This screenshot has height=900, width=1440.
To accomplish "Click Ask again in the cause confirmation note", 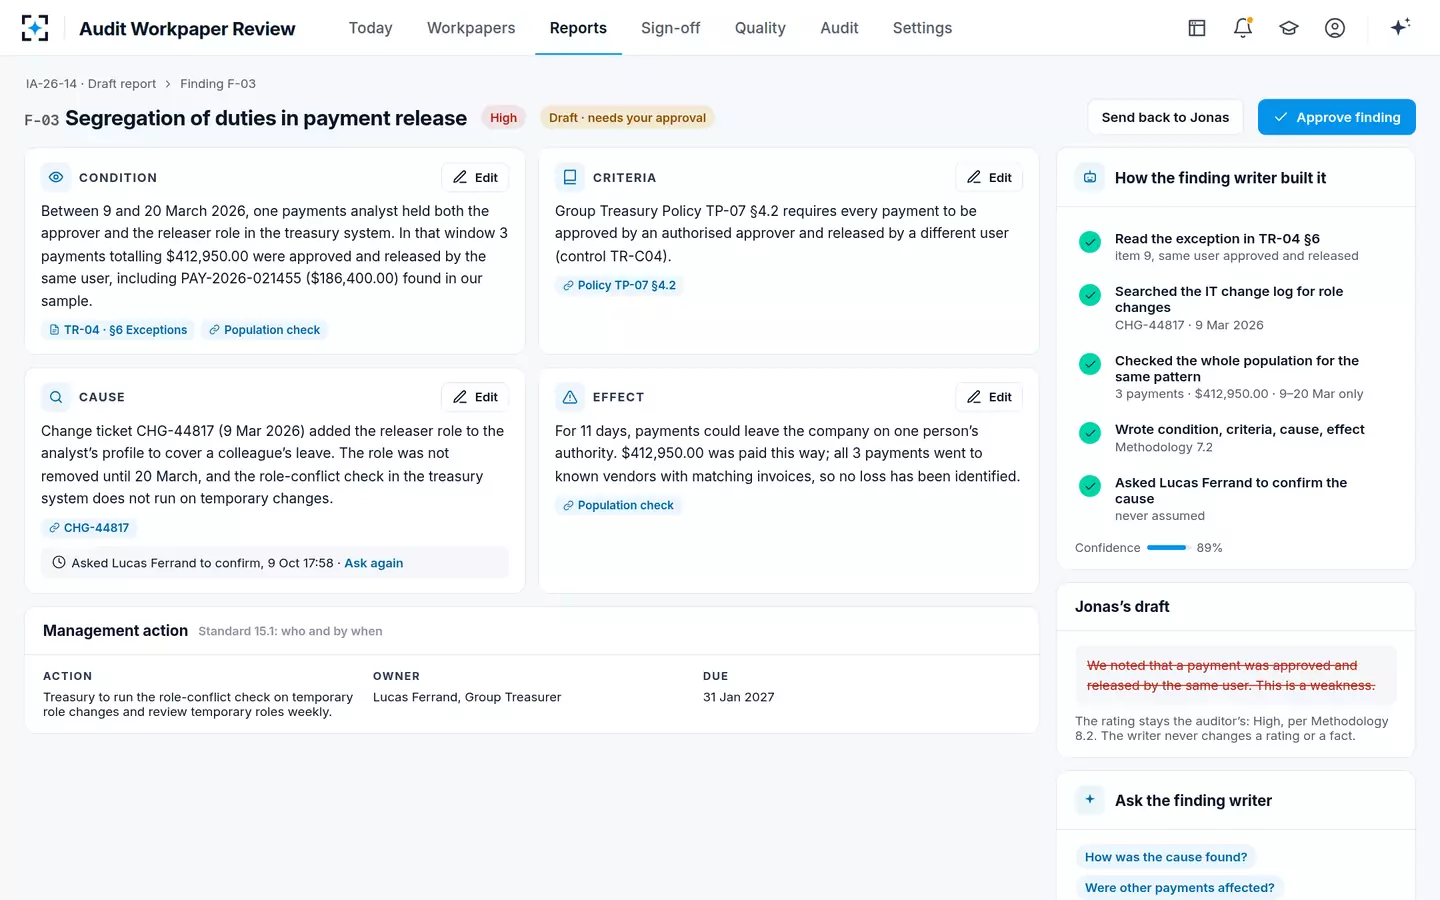I will click(x=374, y=563).
